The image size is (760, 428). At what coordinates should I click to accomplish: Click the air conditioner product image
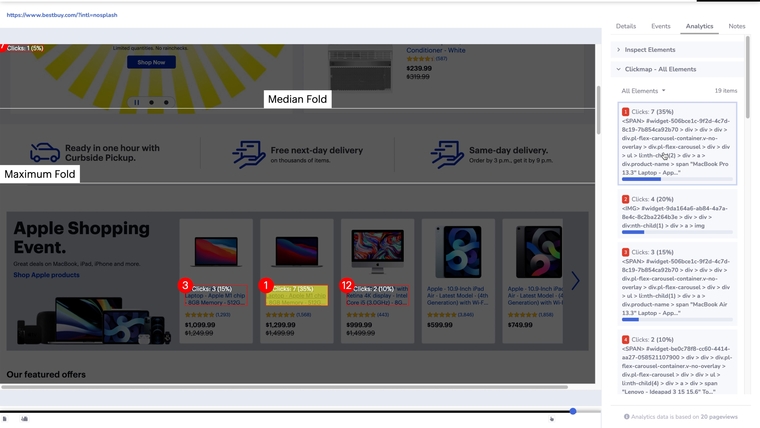[360, 68]
